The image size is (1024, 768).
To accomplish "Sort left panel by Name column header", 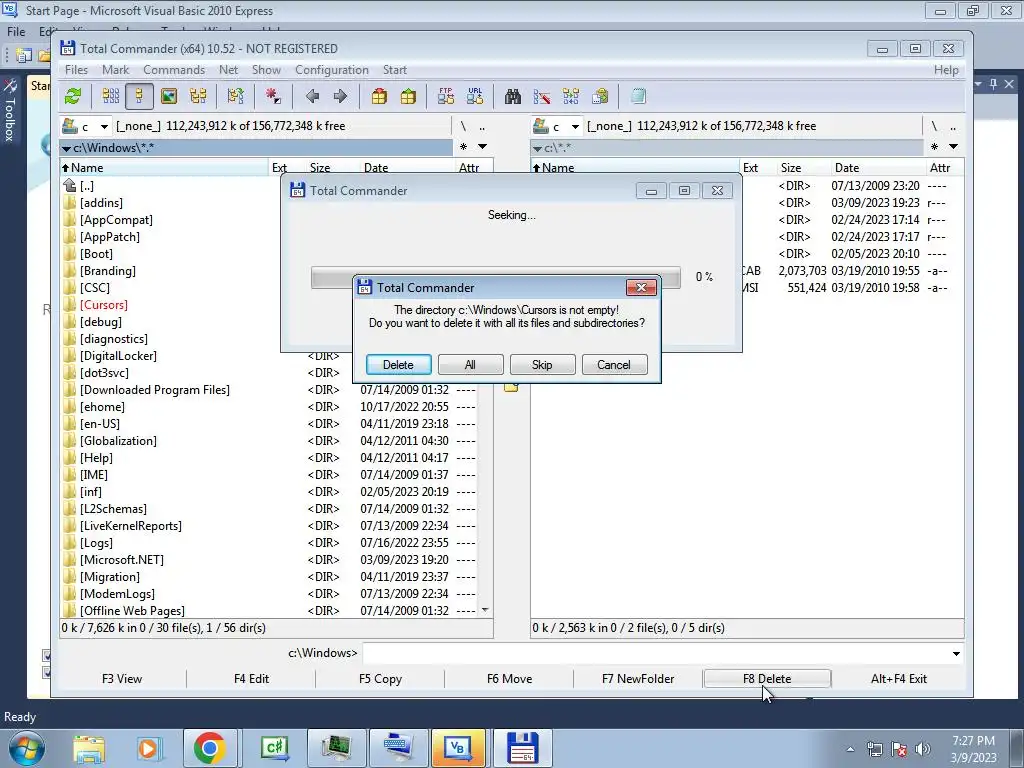I will click(164, 168).
